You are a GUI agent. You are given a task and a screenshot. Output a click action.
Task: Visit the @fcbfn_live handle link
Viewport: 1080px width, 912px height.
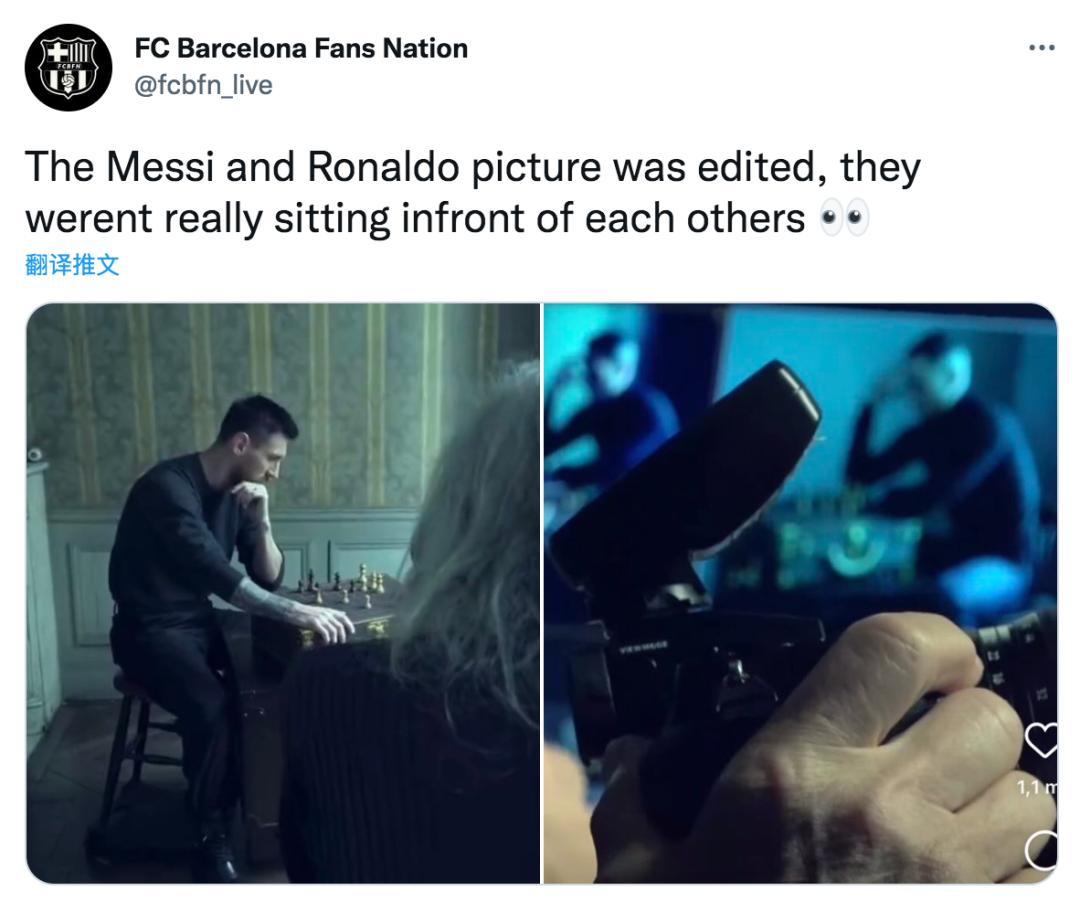coord(203,85)
